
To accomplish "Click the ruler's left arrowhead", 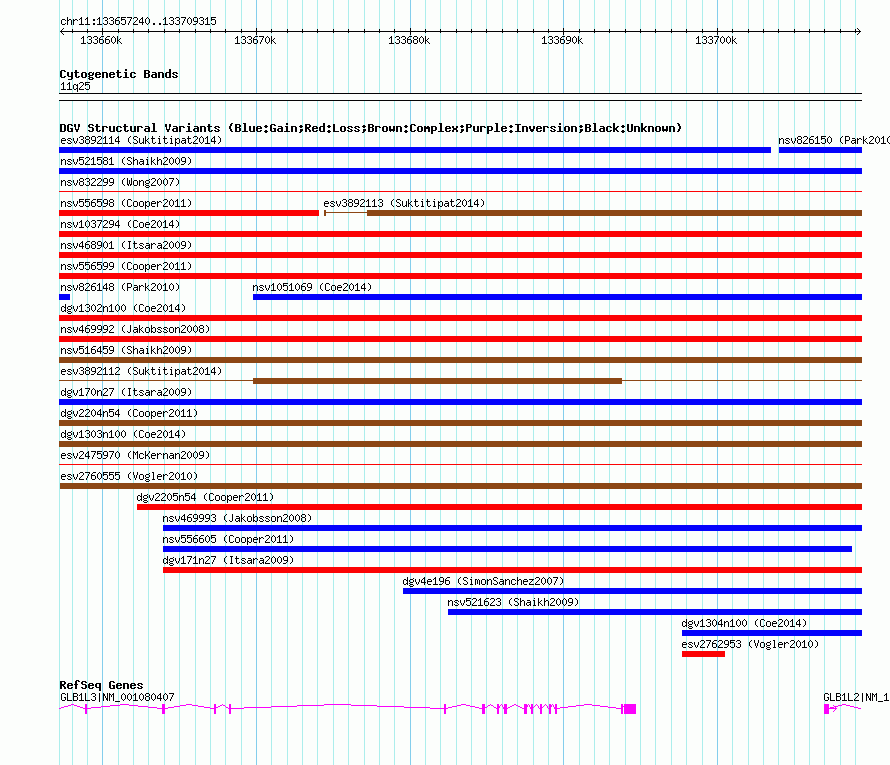I will click(62, 31).
